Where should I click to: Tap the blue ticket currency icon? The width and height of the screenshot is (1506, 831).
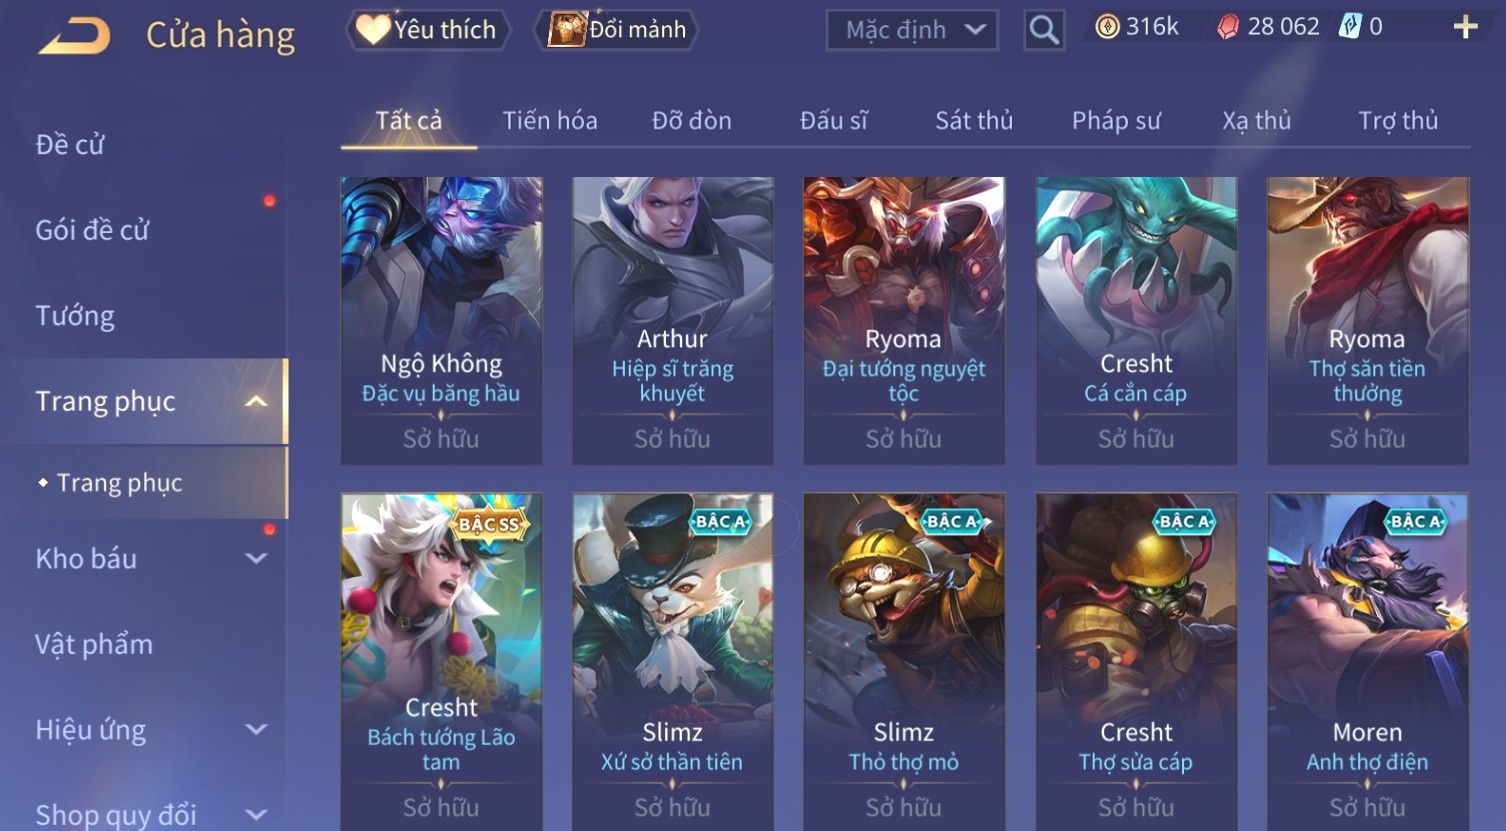coord(1350,26)
